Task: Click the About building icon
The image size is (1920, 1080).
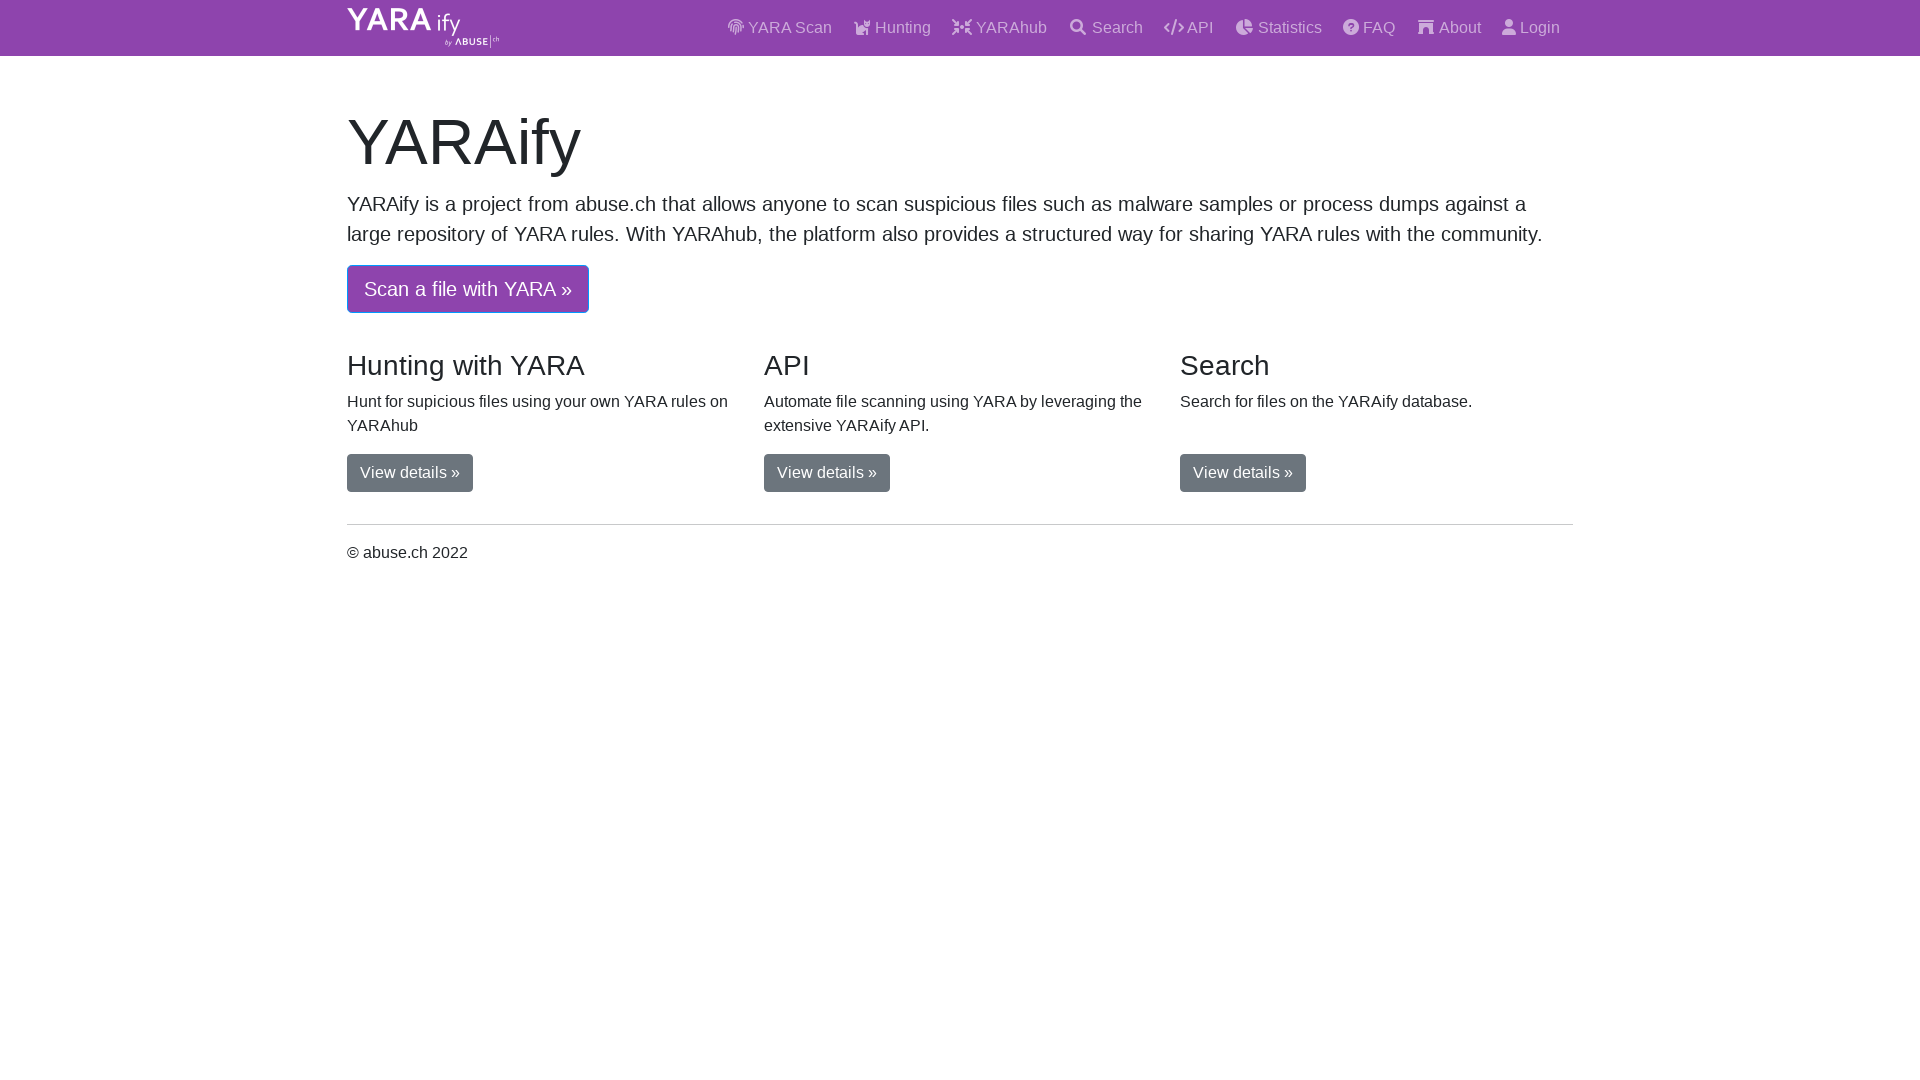Action: [x=1426, y=28]
